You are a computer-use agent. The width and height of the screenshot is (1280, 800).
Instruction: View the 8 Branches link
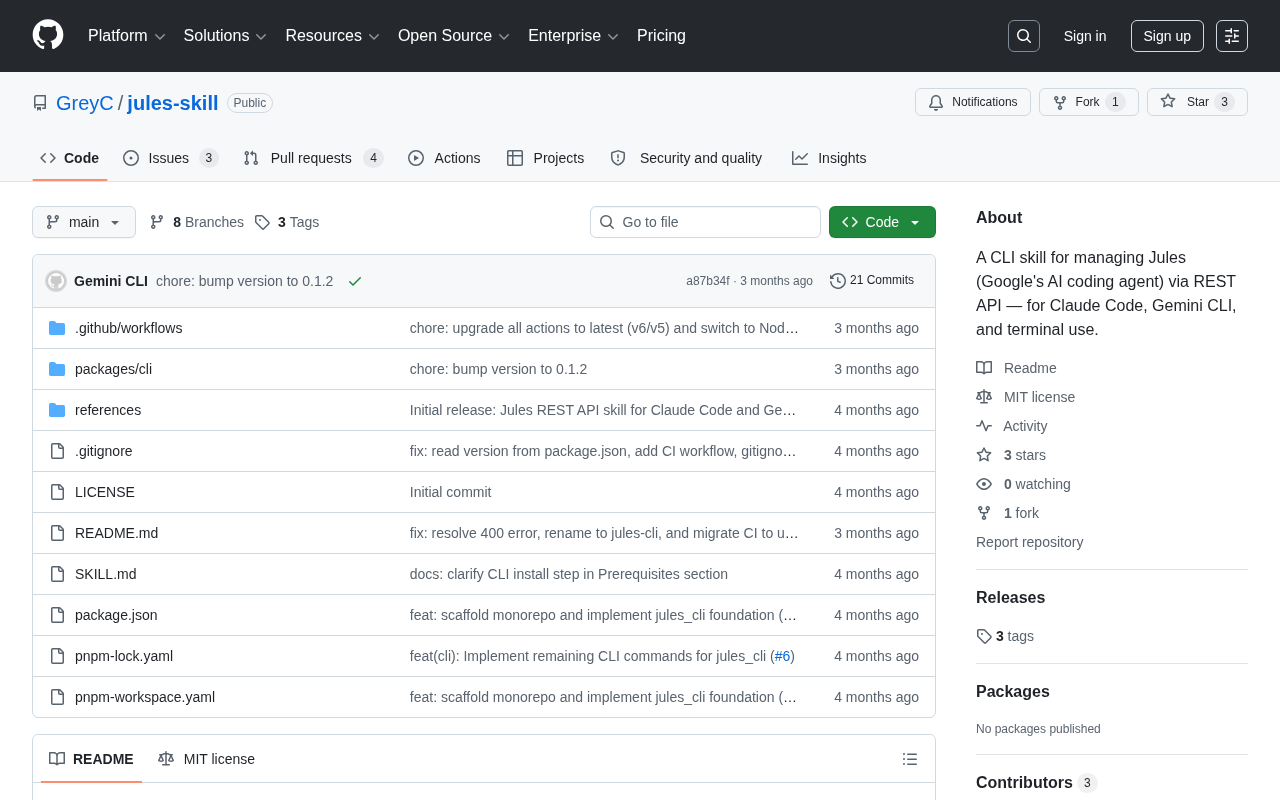coord(197,222)
